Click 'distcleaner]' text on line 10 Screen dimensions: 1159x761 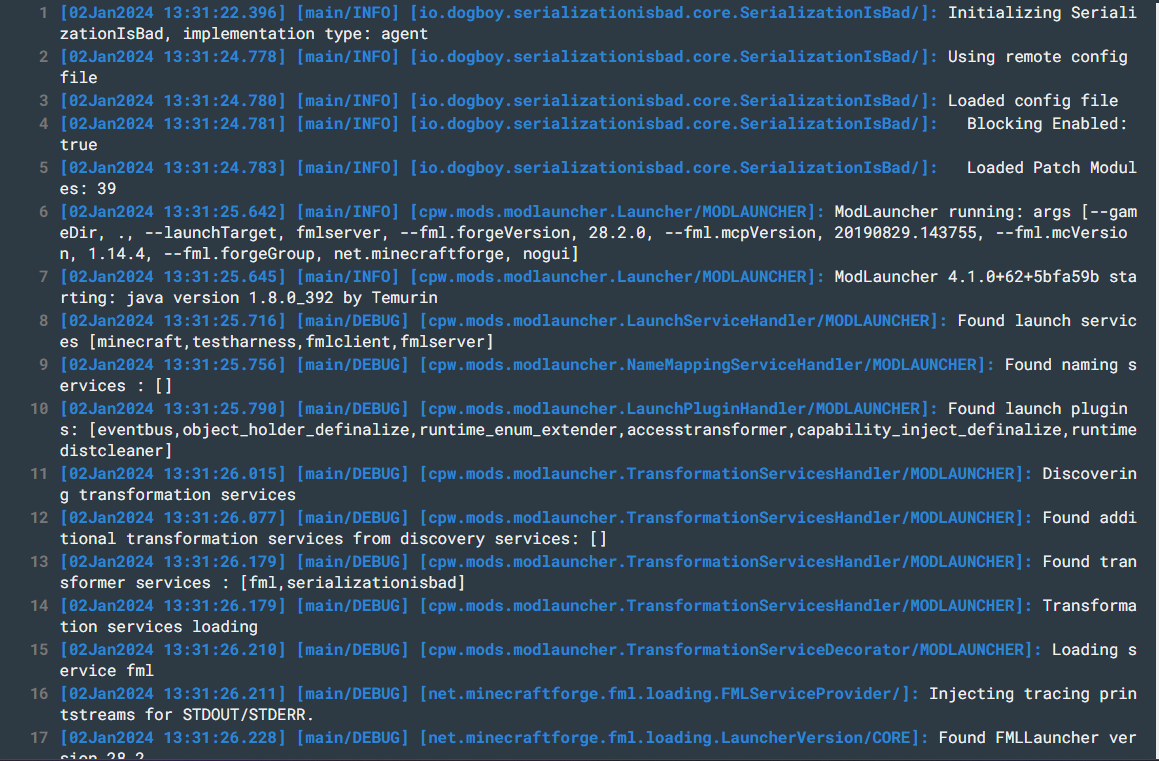(x=116, y=451)
